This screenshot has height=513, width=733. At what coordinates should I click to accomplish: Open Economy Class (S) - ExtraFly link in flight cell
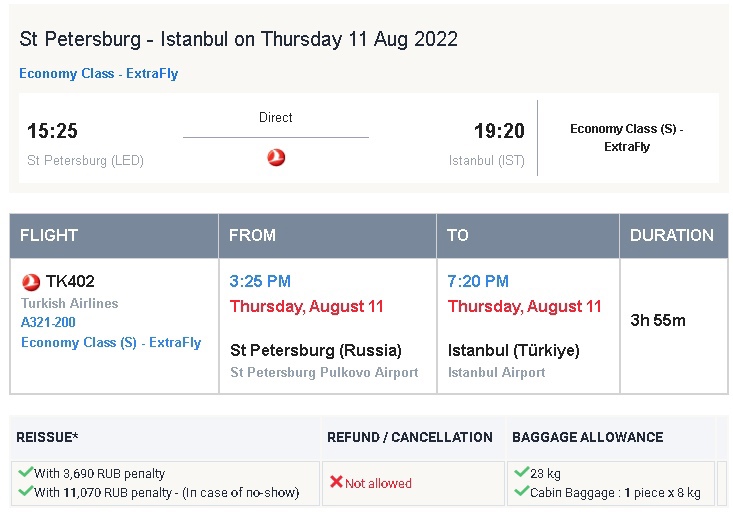click(111, 342)
